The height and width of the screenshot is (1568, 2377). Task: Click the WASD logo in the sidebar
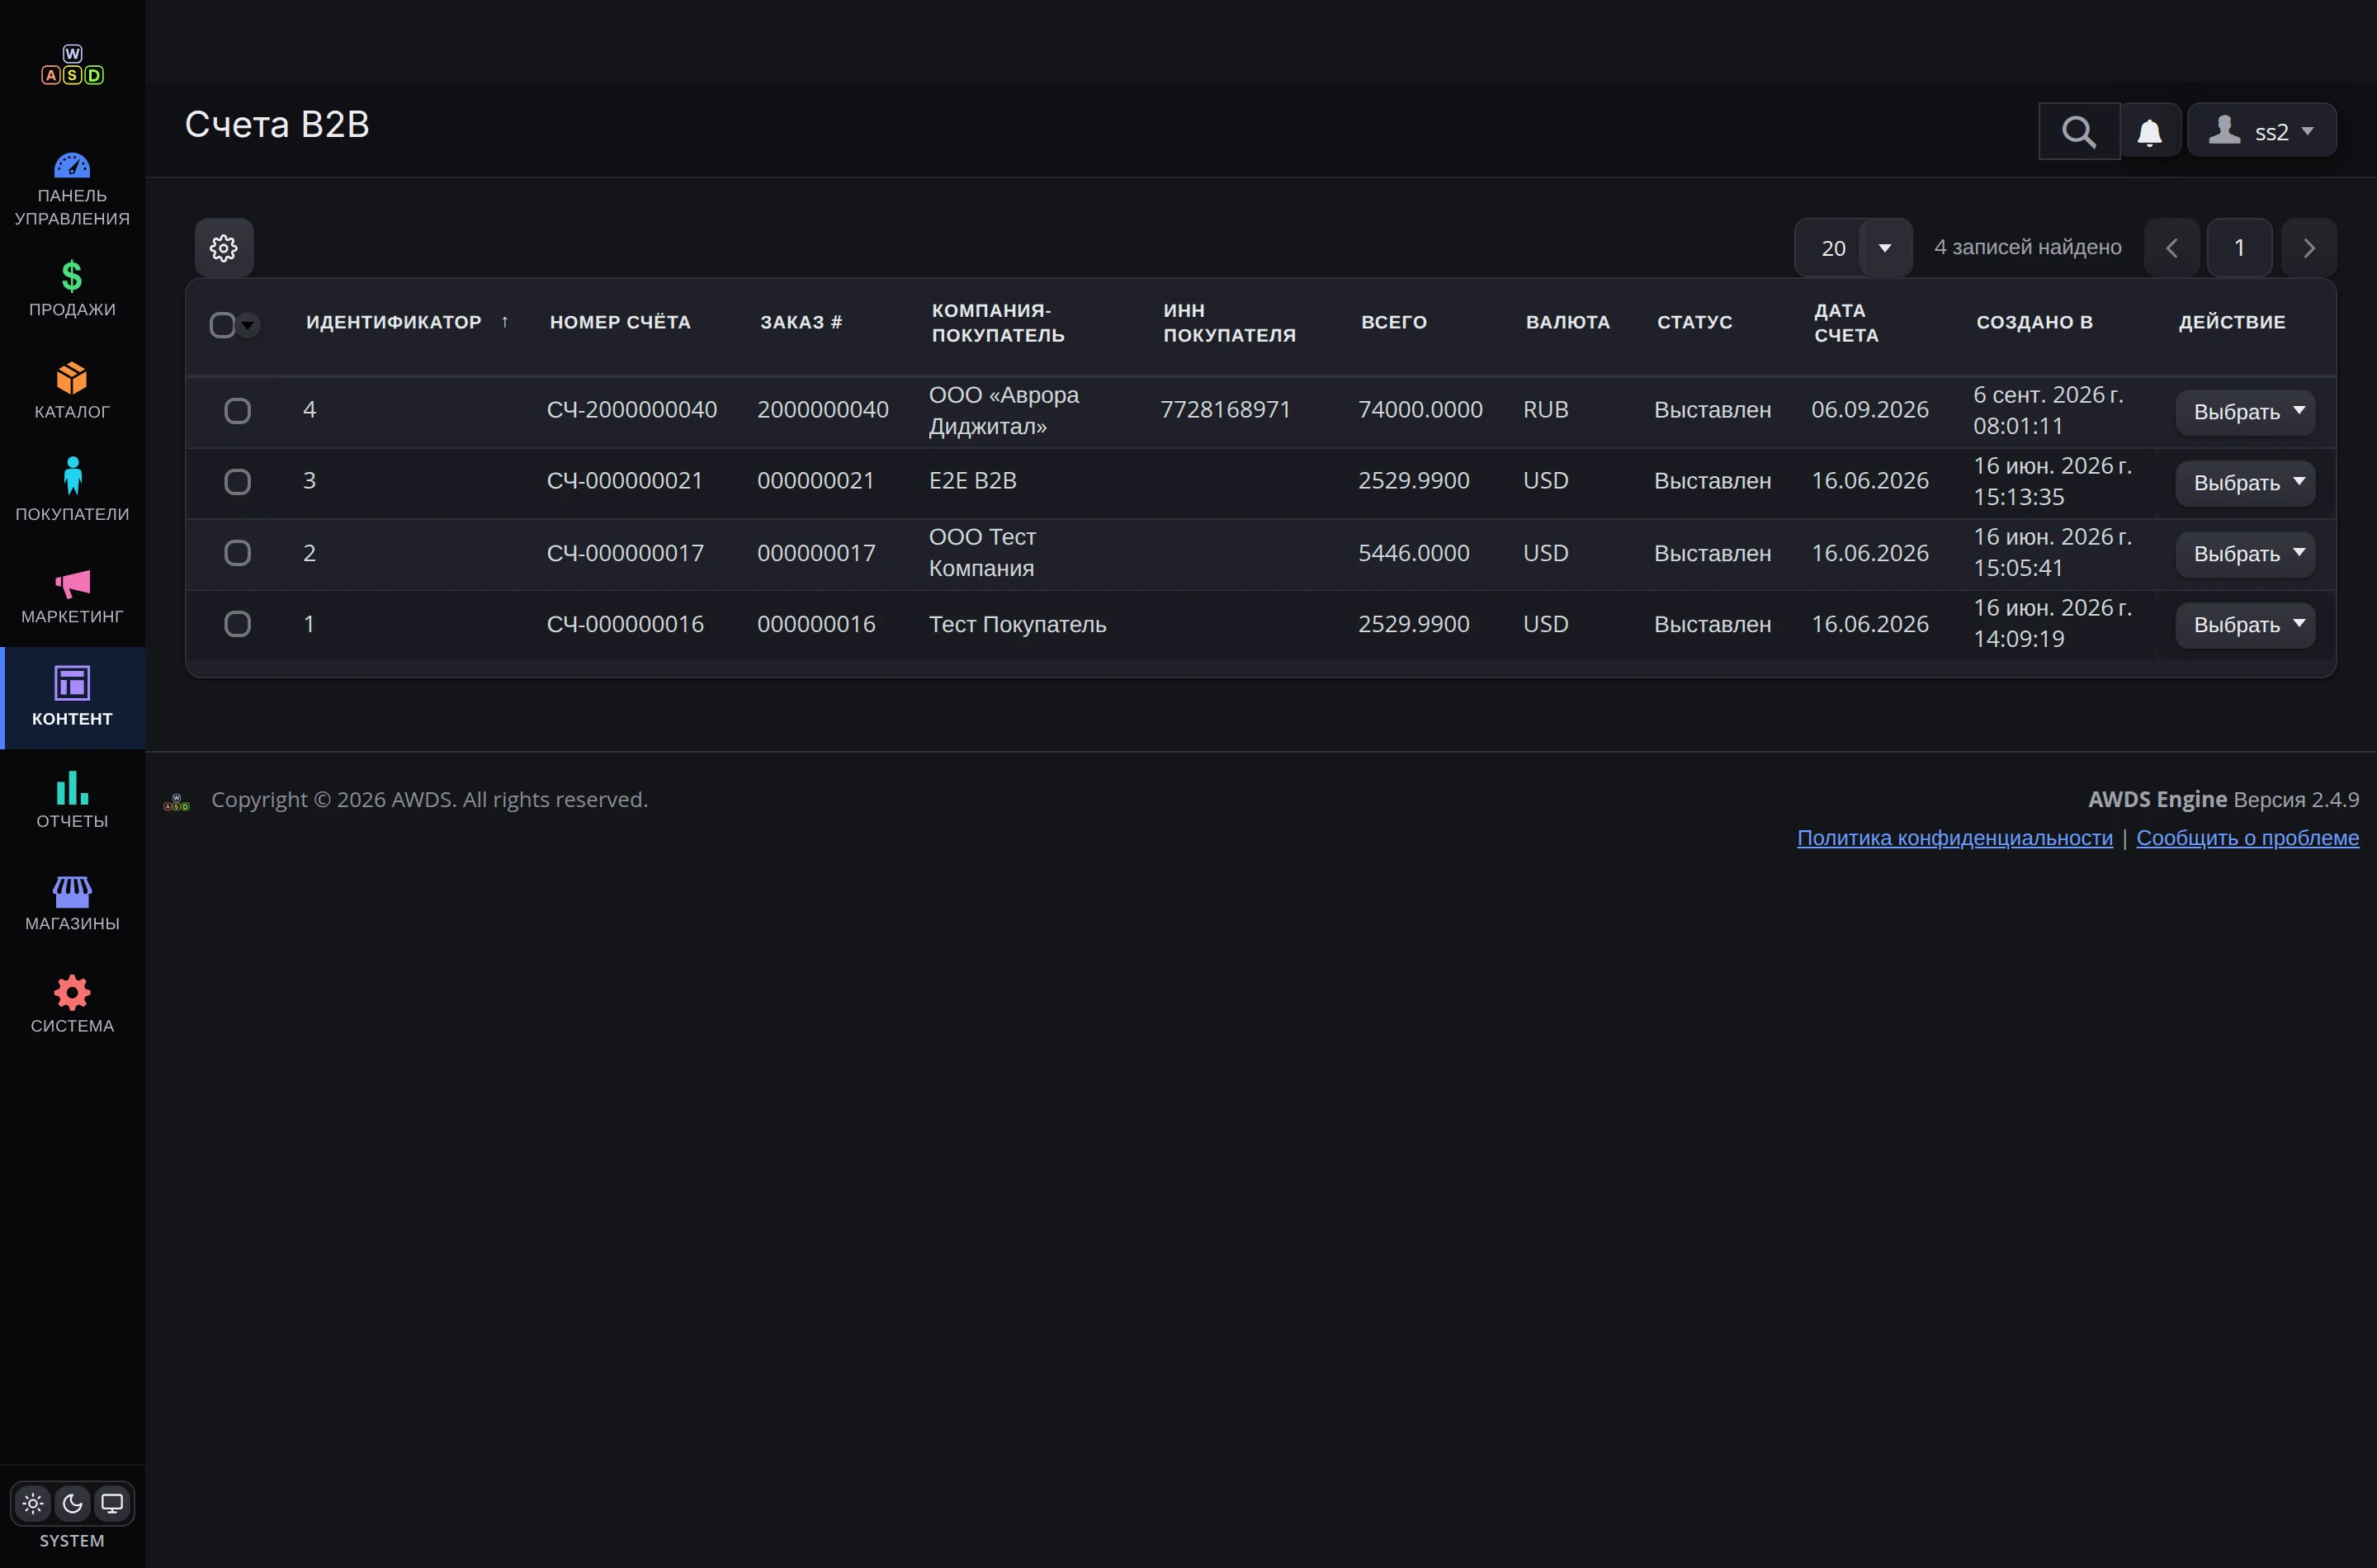point(72,65)
